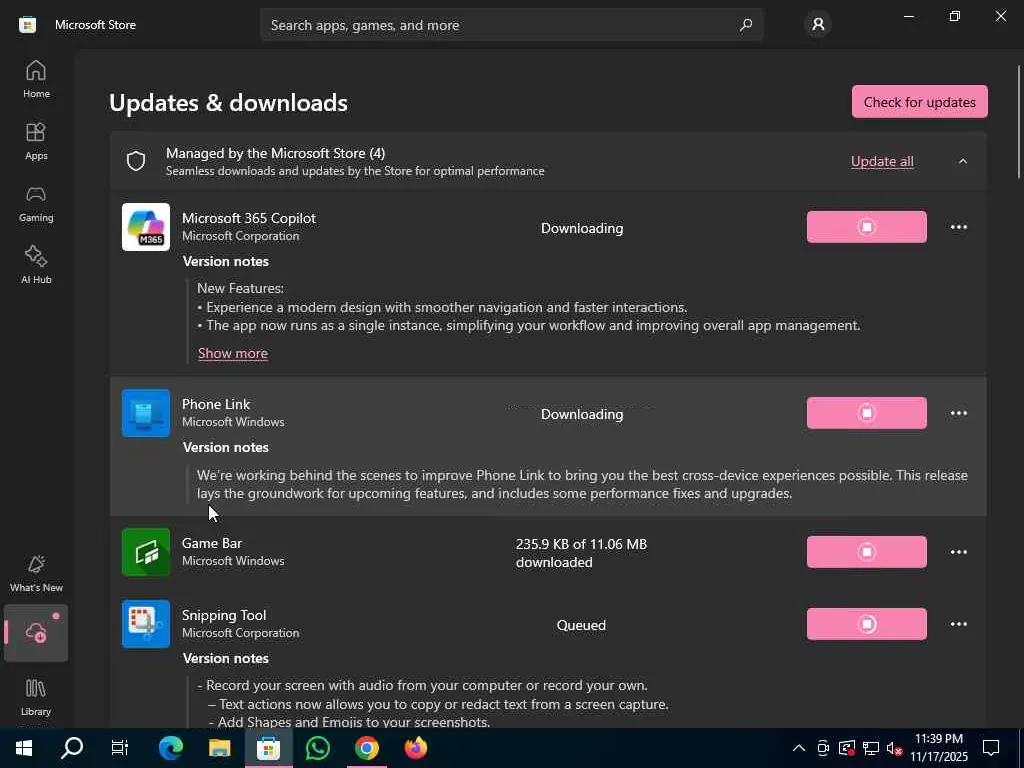Open File Explorer from the taskbar

pos(219,748)
